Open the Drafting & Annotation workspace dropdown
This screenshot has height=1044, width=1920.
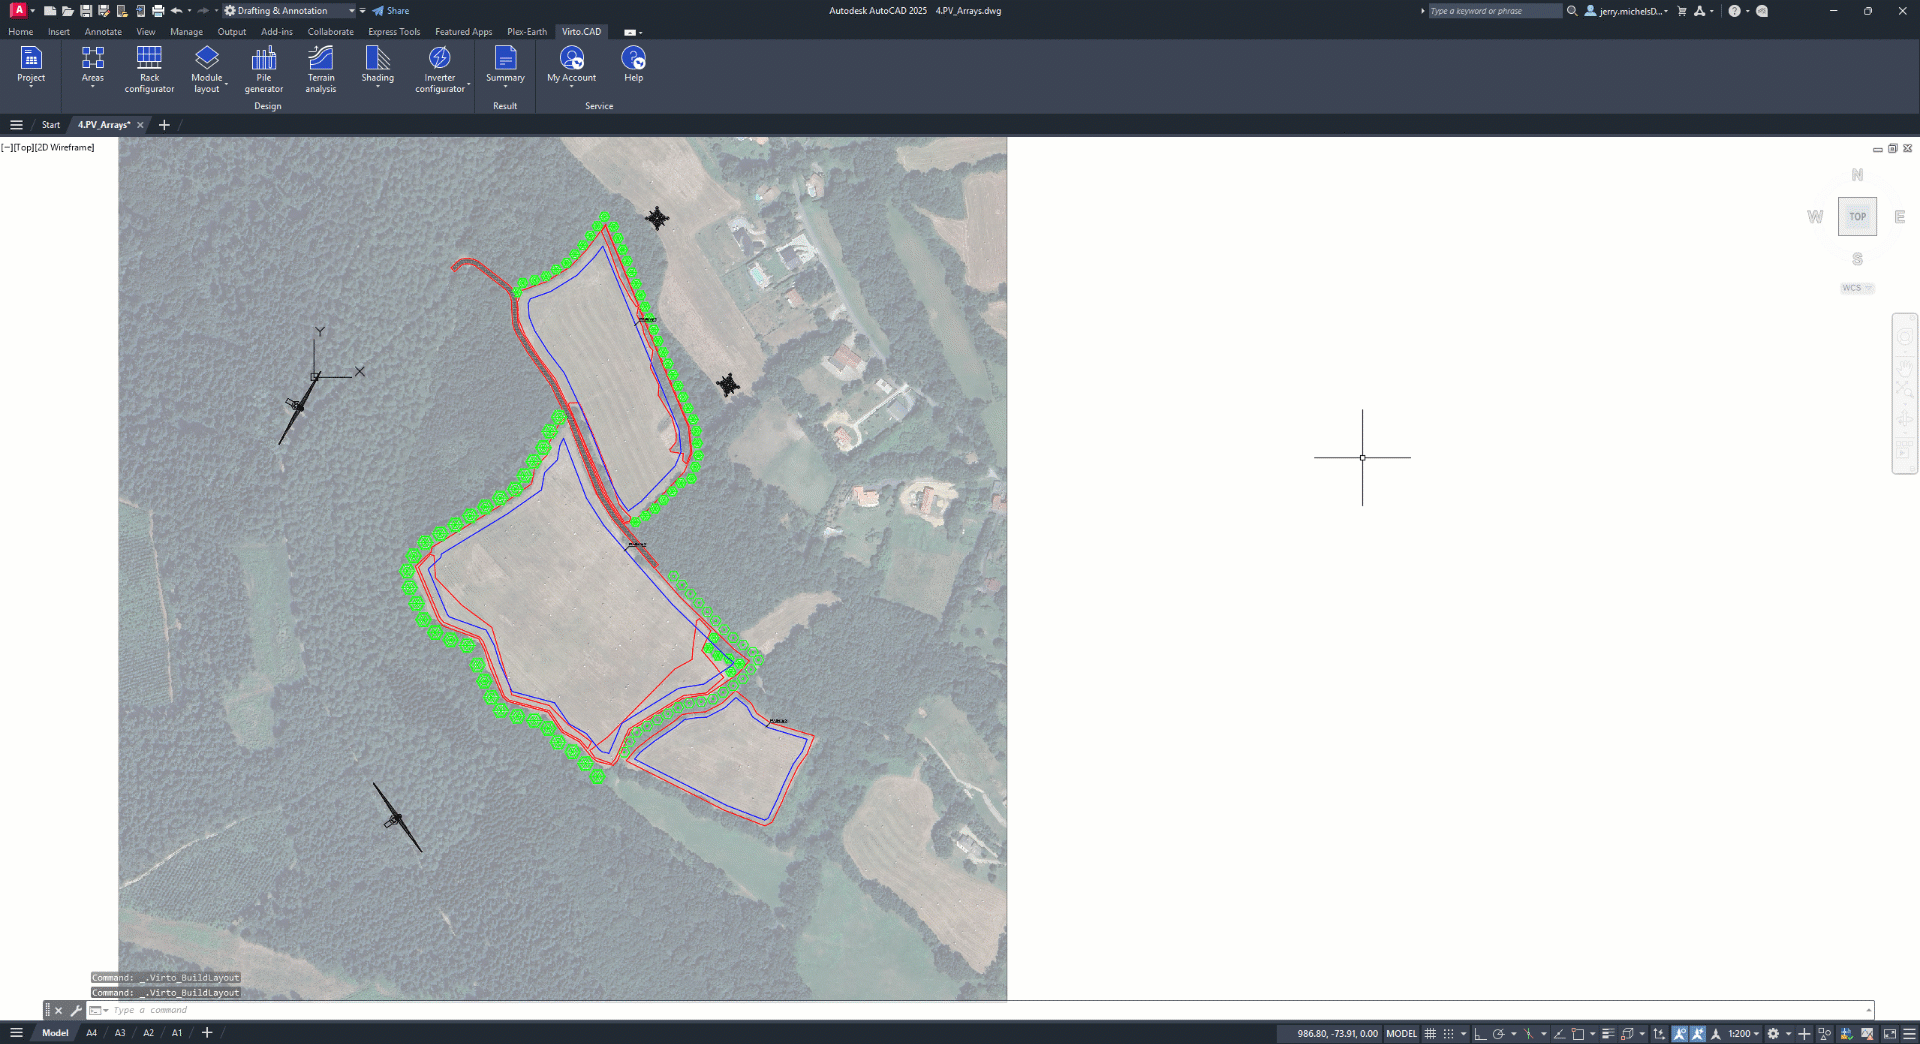(289, 11)
